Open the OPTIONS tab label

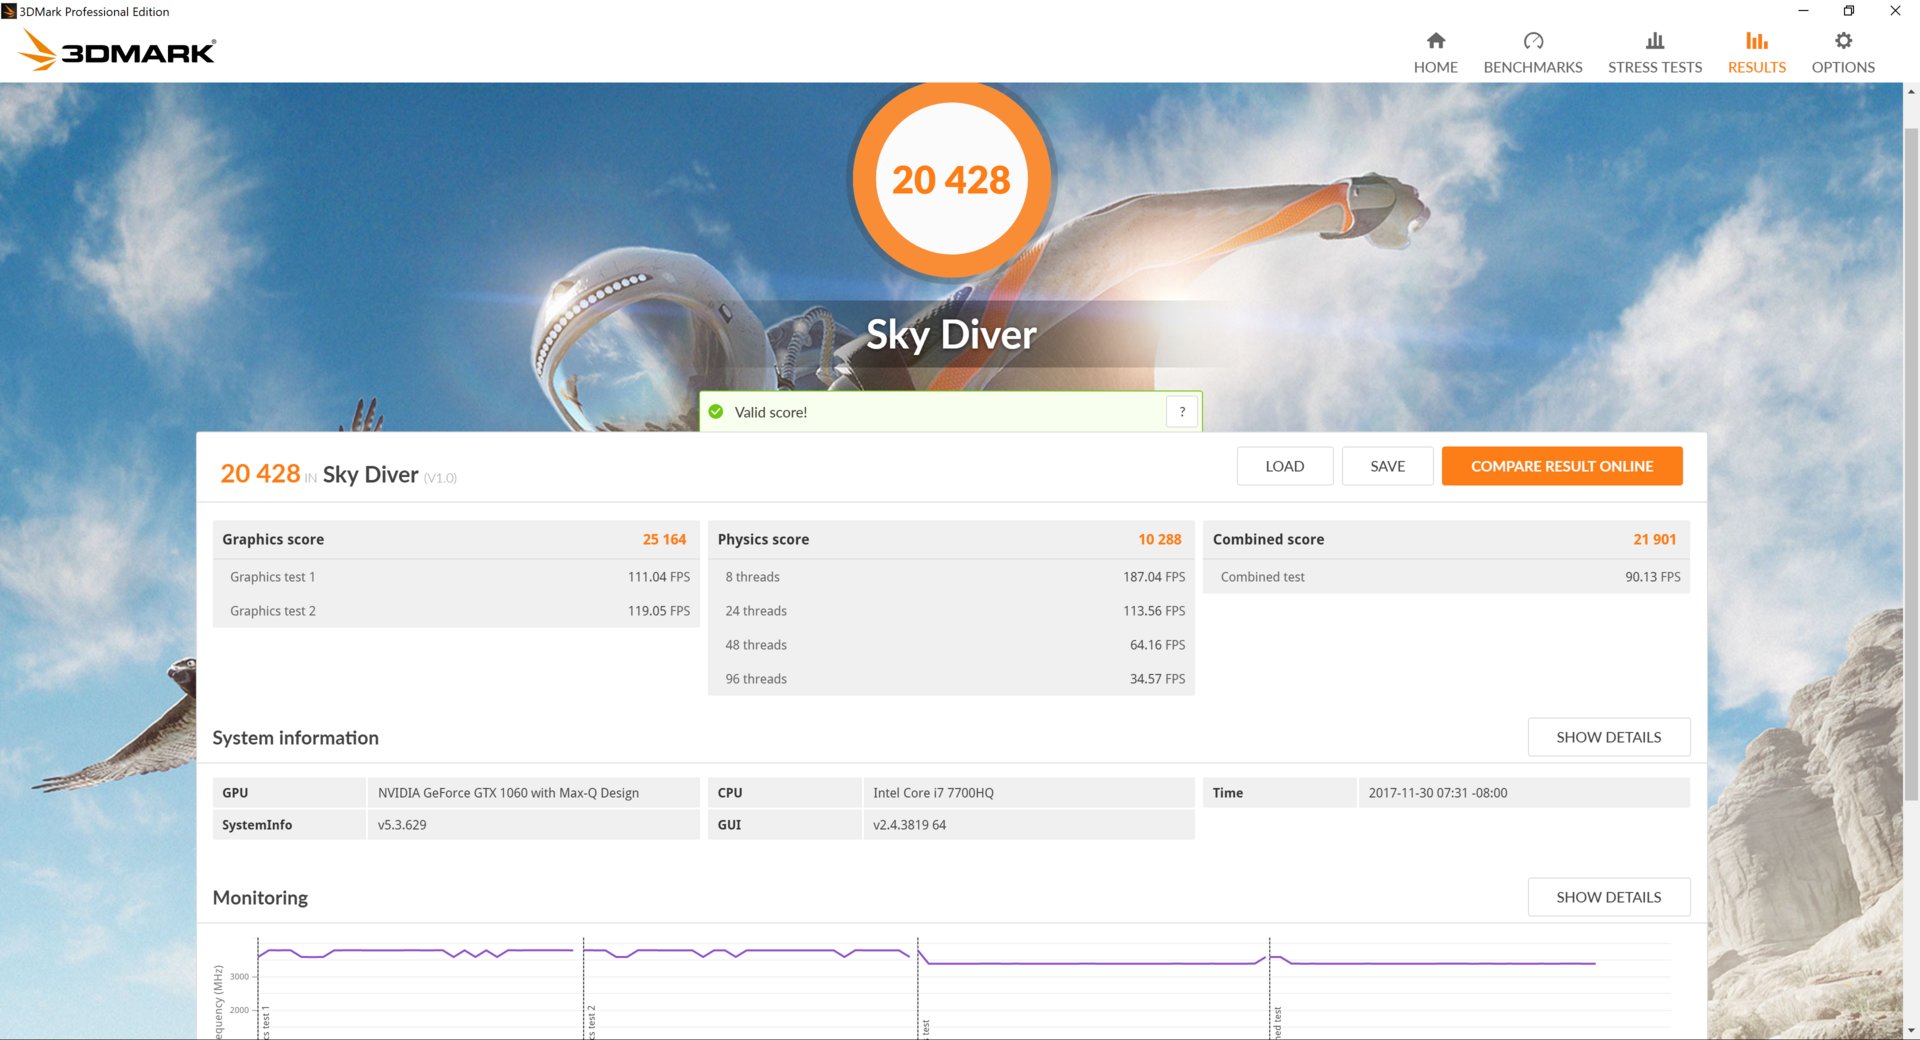(1843, 67)
